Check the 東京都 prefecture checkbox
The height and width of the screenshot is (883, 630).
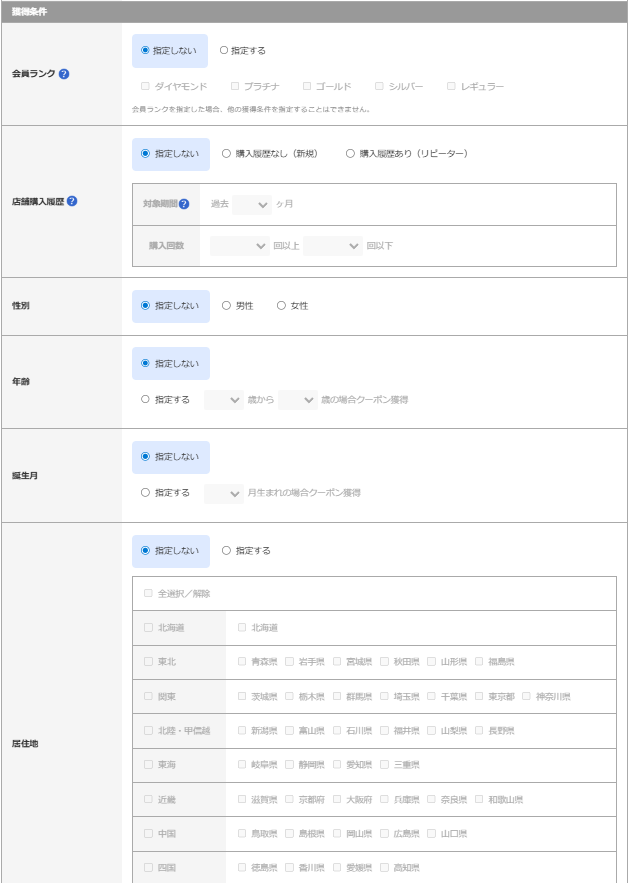pyautogui.click(x=480, y=696)
